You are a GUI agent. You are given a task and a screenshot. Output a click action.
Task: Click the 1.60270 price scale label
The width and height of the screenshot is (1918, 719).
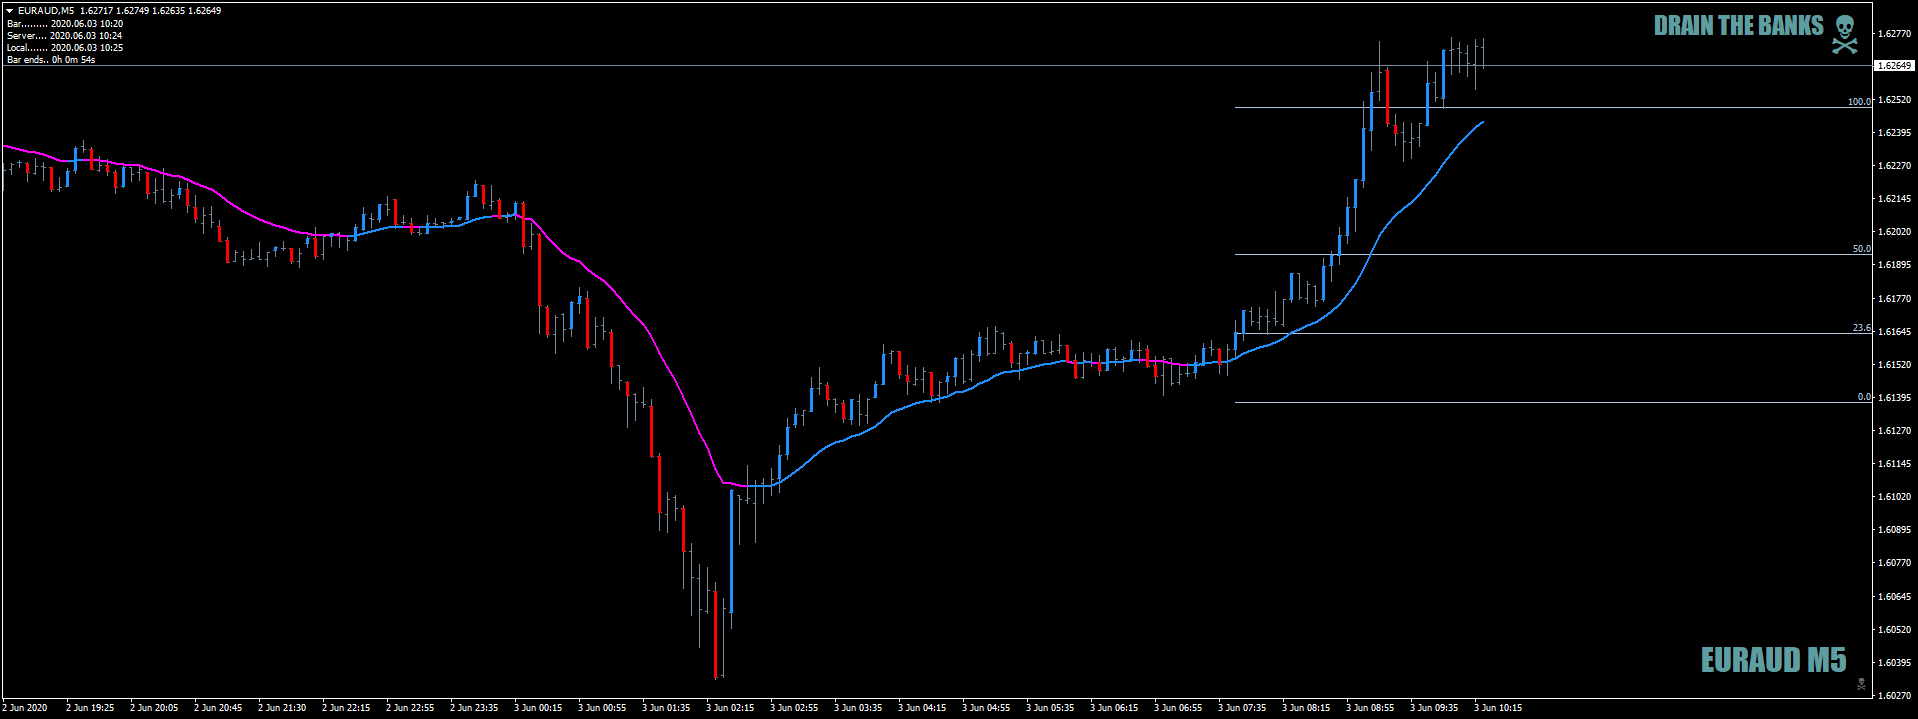click(1894, 696)
